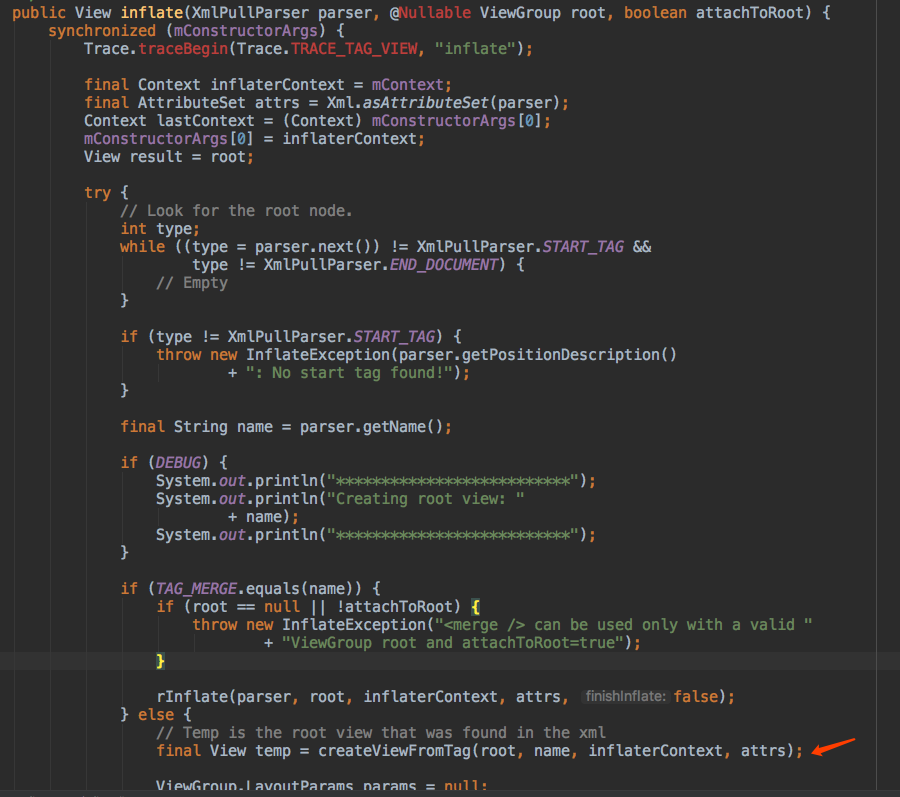Click the 'int type;' declaration line
Viewport: 900px width, 797px height.
(160, 229)
